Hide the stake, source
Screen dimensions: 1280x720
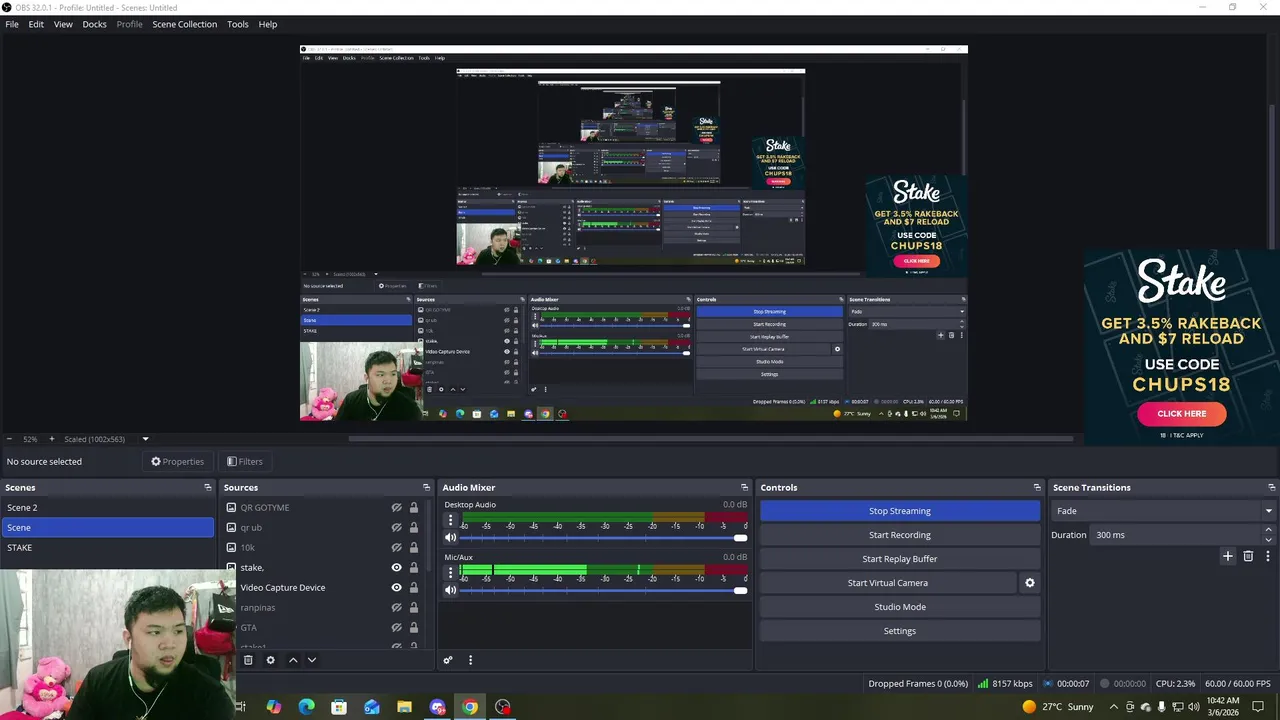pos(396,568)
